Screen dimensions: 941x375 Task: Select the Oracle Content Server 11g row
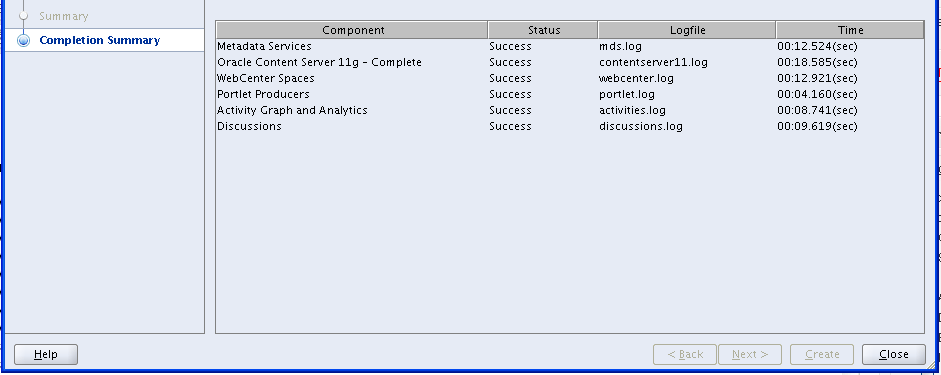click(570, 62)
